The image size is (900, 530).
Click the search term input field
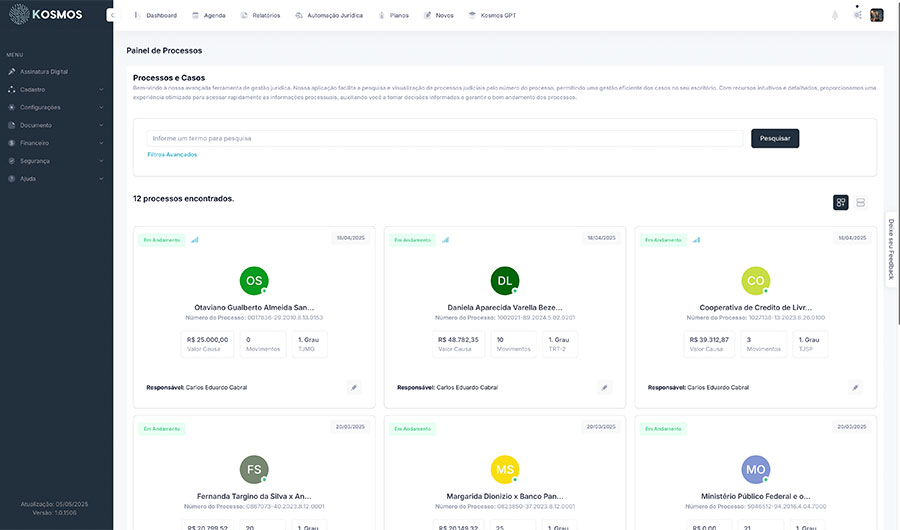pyautogui.click(x=445, y=138)
